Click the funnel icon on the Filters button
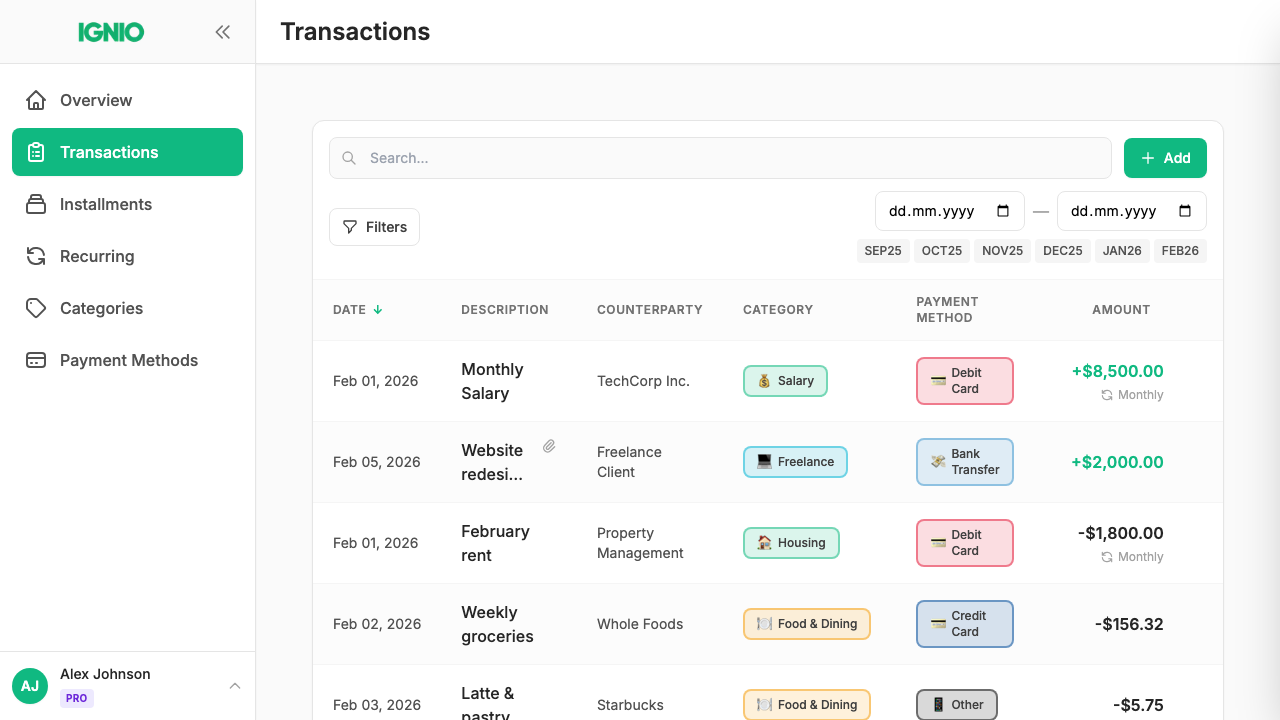Image resolution: width=1280 pixels, height=720 pixels. tap(351, 227)
